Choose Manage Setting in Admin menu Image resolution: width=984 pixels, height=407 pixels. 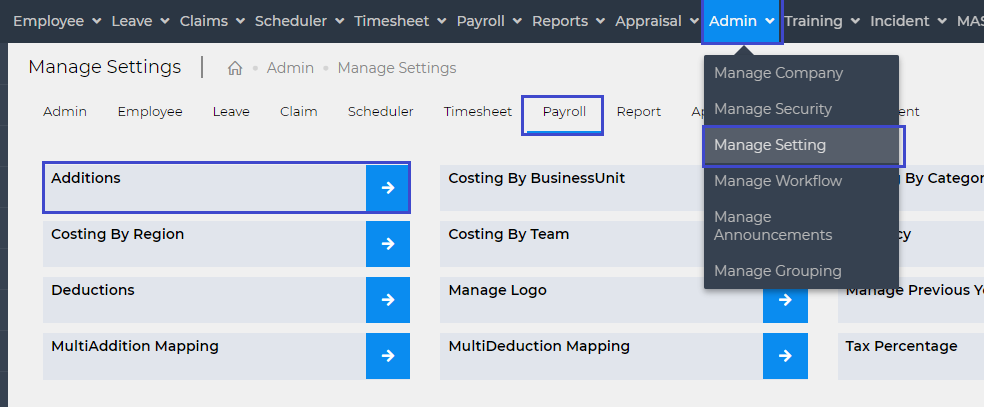[801, 145]
